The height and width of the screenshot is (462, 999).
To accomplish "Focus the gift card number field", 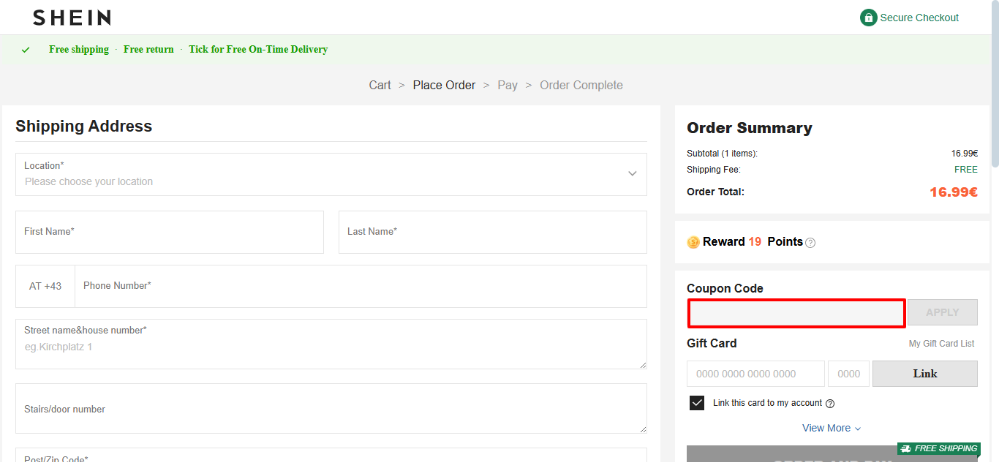I will [x=756, y=373].
